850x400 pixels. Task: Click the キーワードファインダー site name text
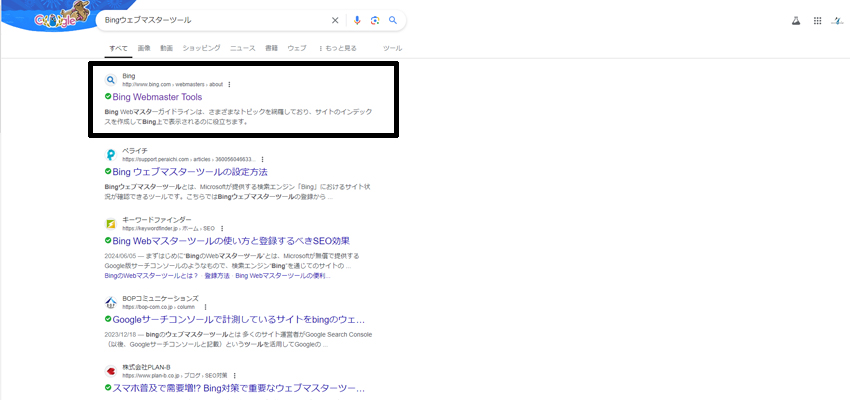coord(157,220)
